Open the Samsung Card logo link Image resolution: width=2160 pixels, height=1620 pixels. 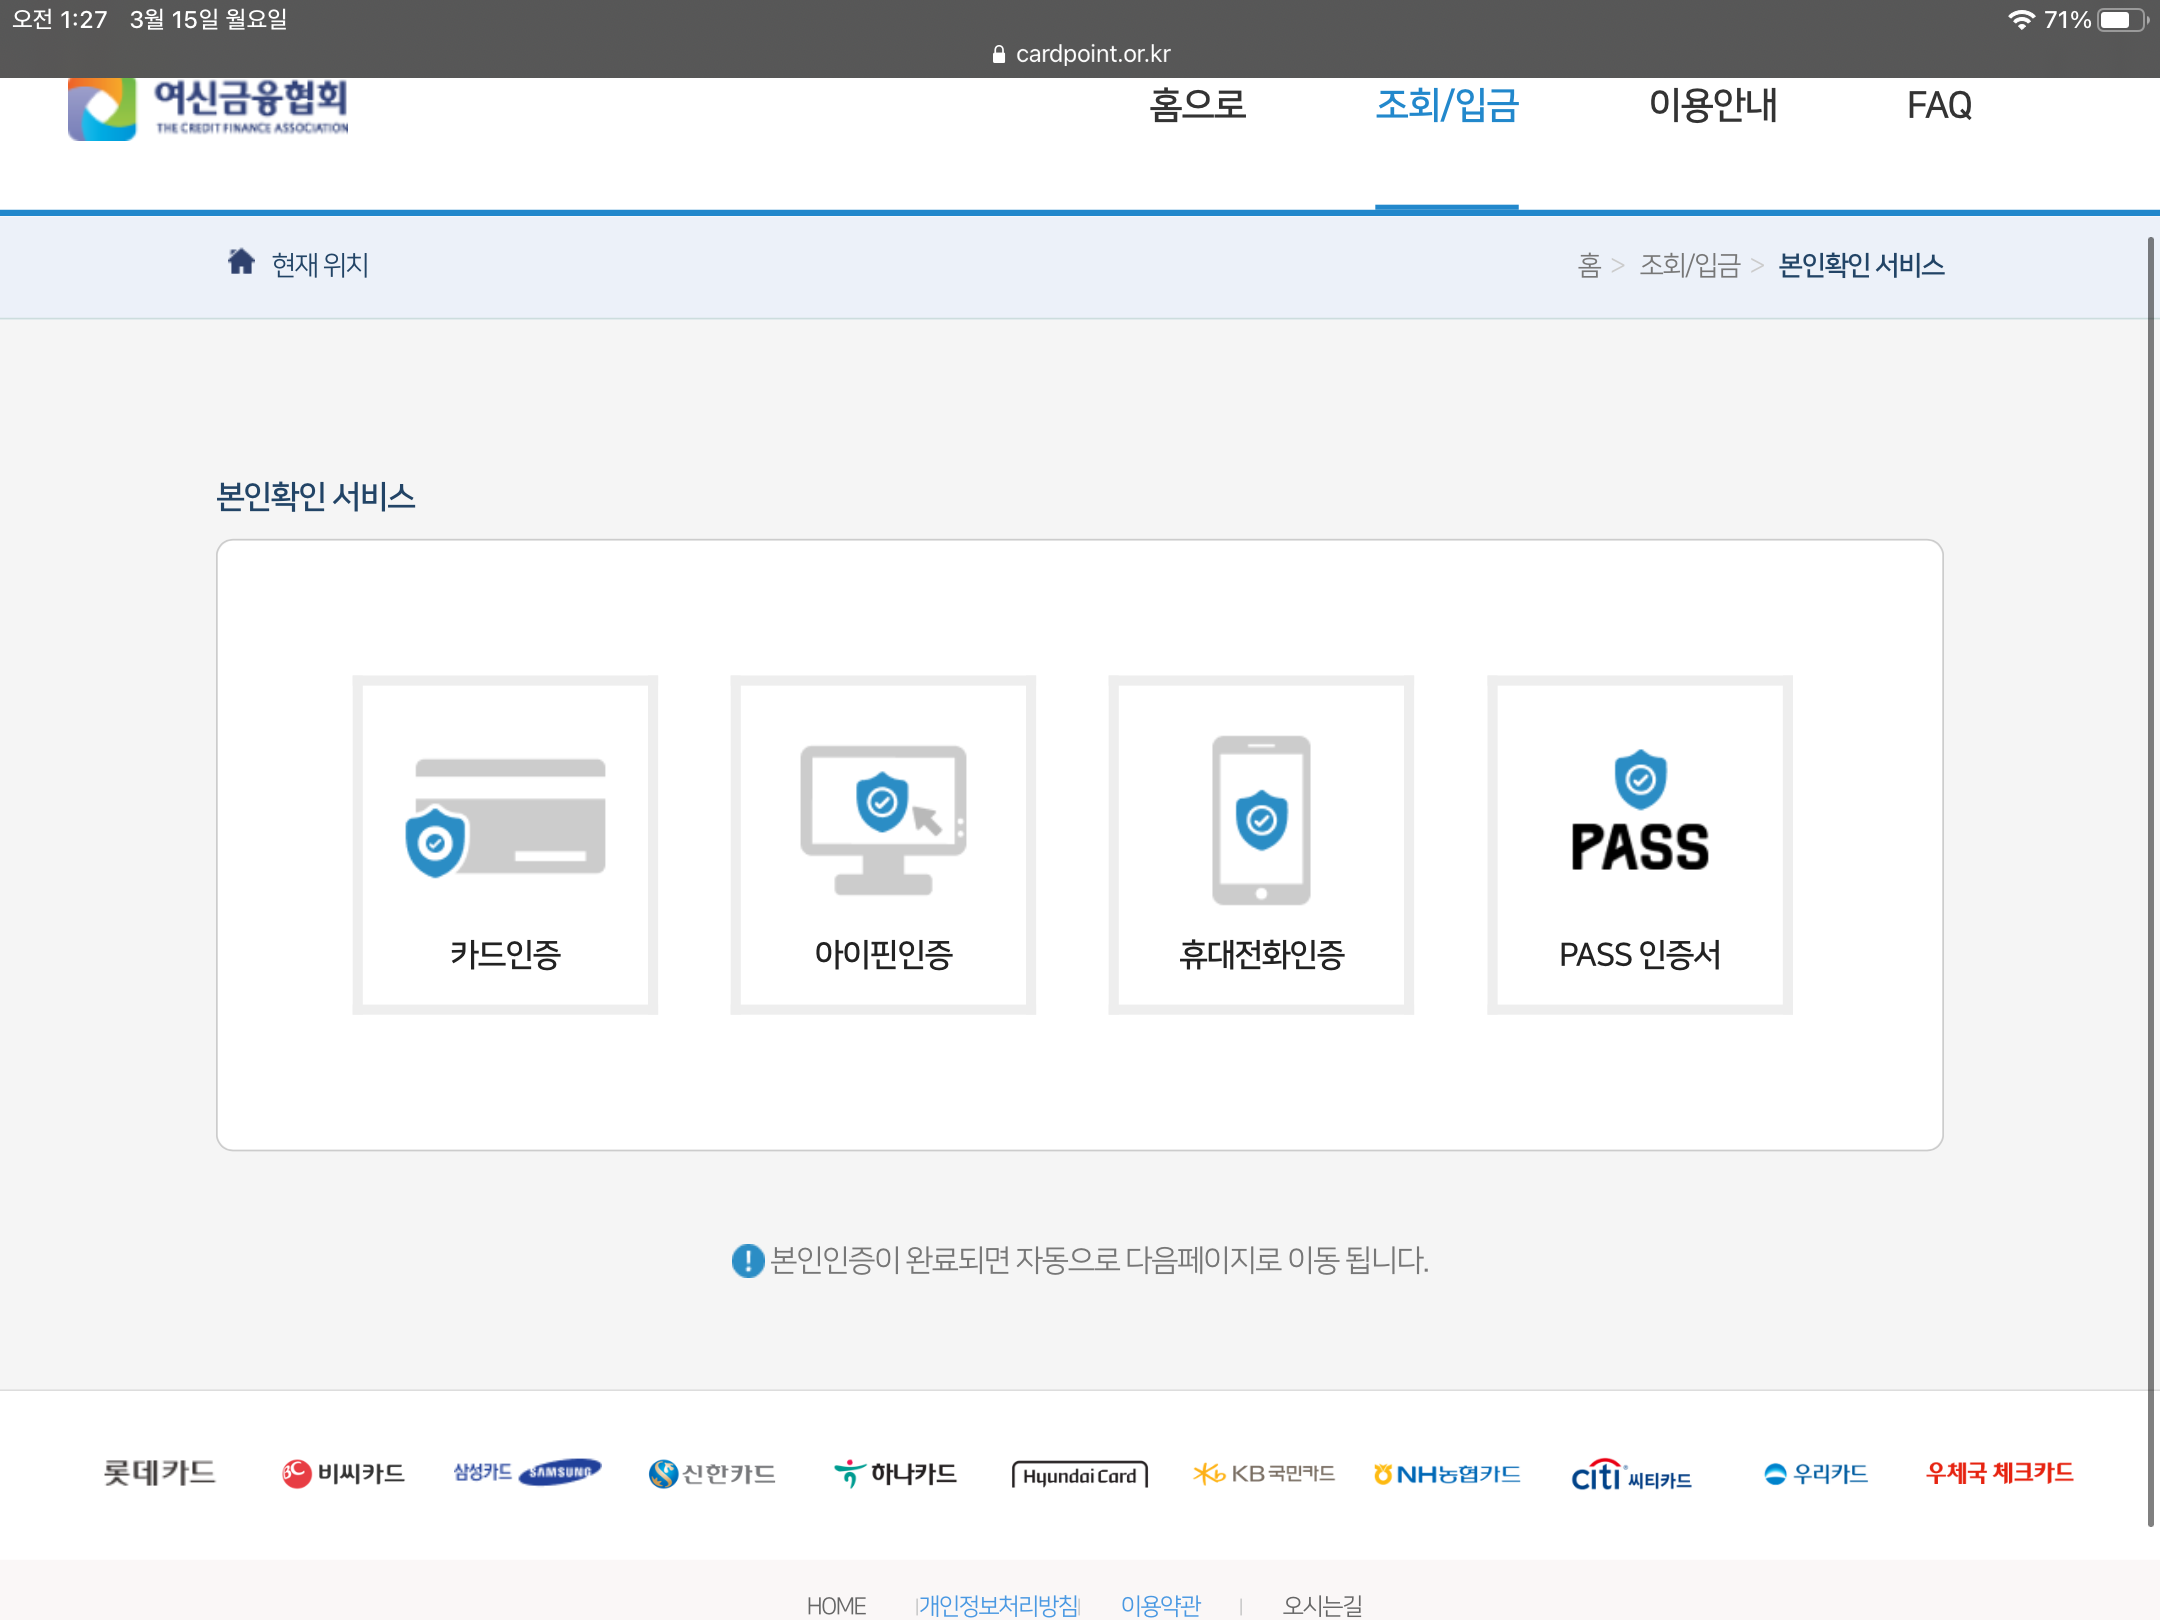tap(527, 1473)
